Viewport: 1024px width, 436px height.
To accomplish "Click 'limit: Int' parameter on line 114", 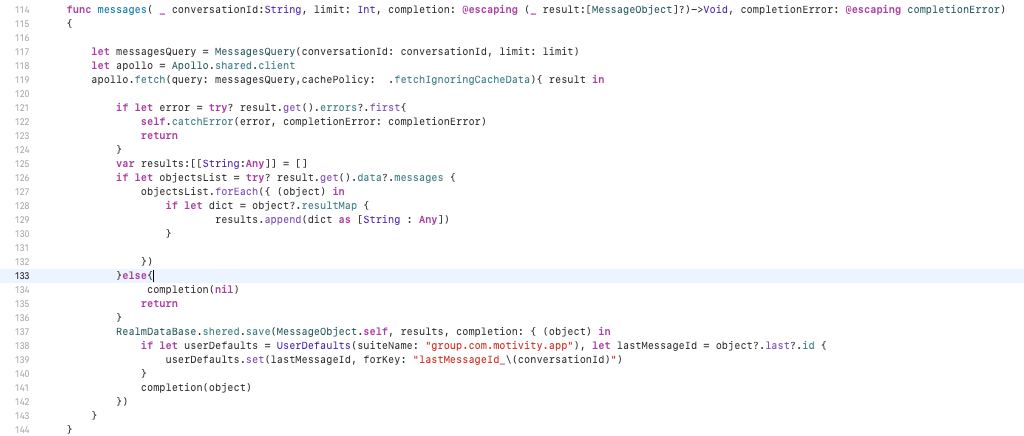I will click(344, 10).
